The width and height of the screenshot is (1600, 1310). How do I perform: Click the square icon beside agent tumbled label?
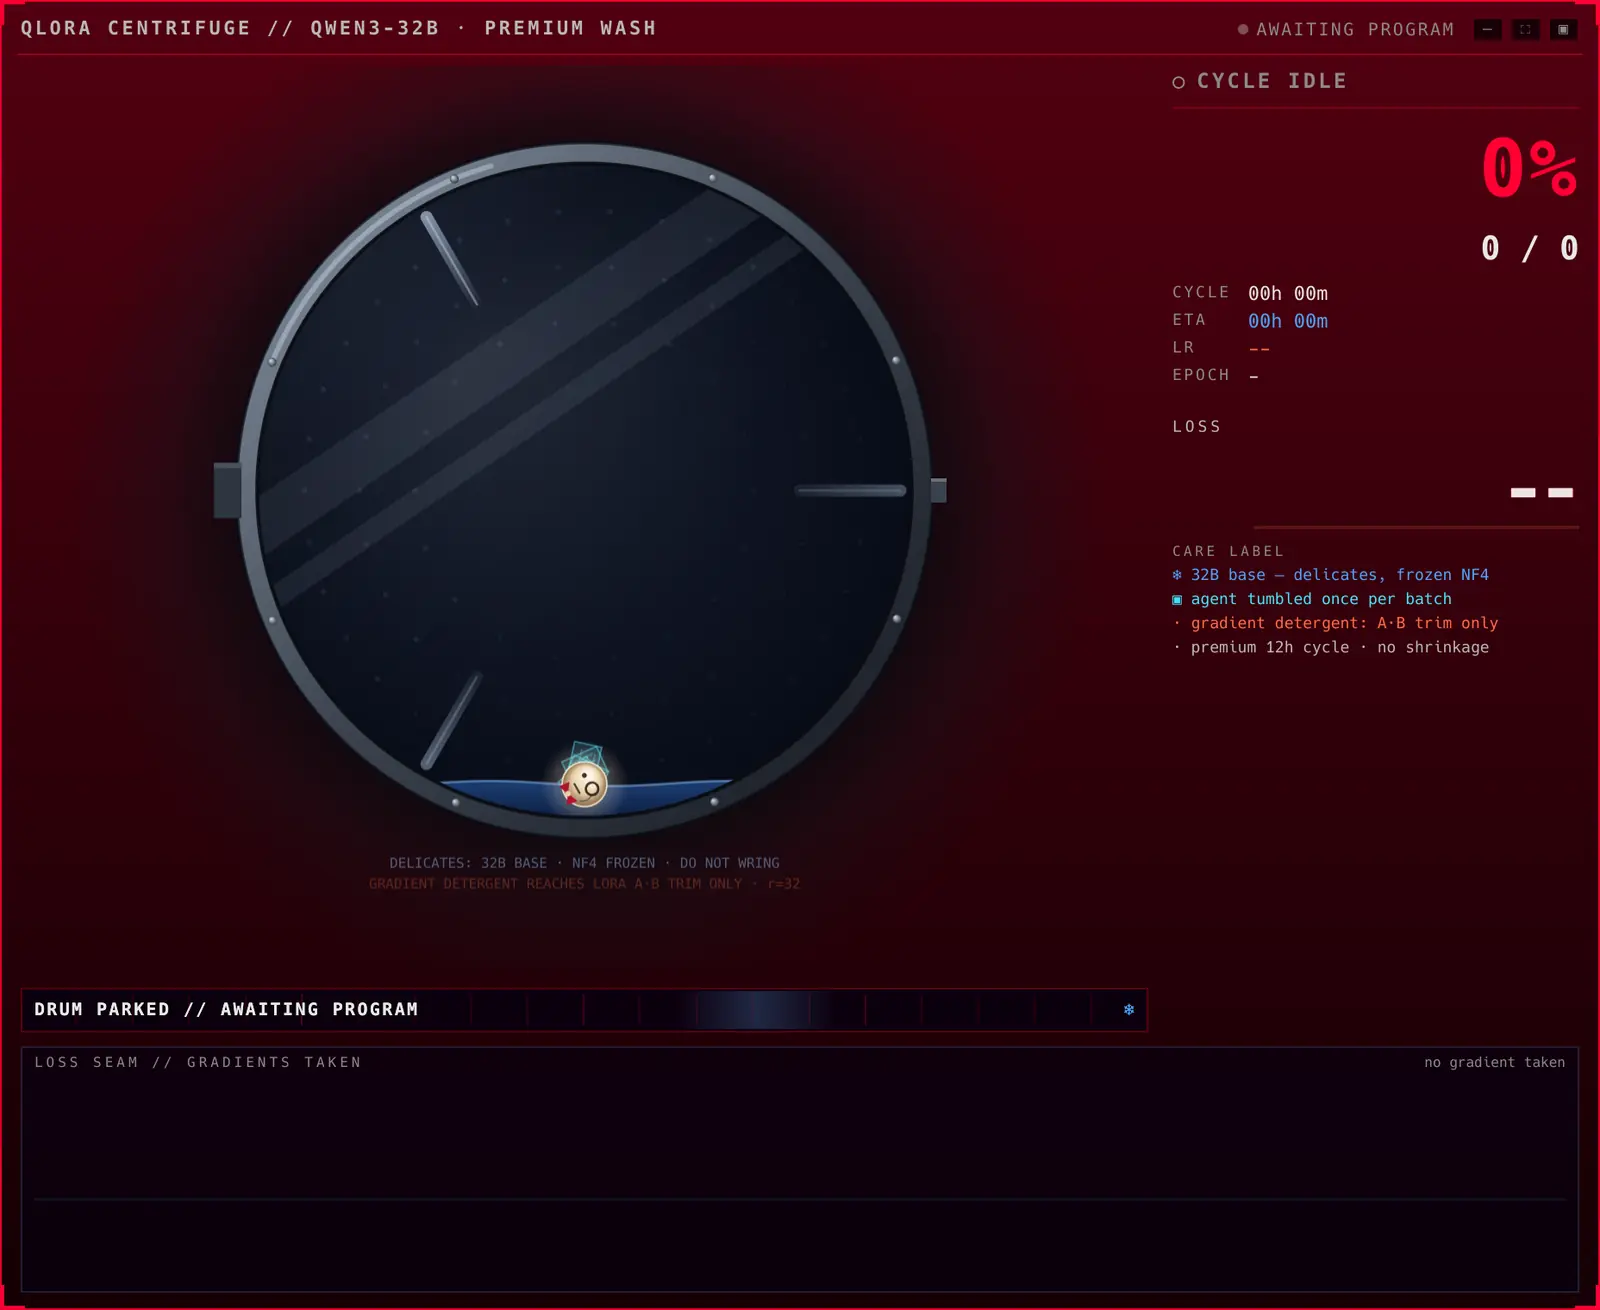pos(1177,600)
